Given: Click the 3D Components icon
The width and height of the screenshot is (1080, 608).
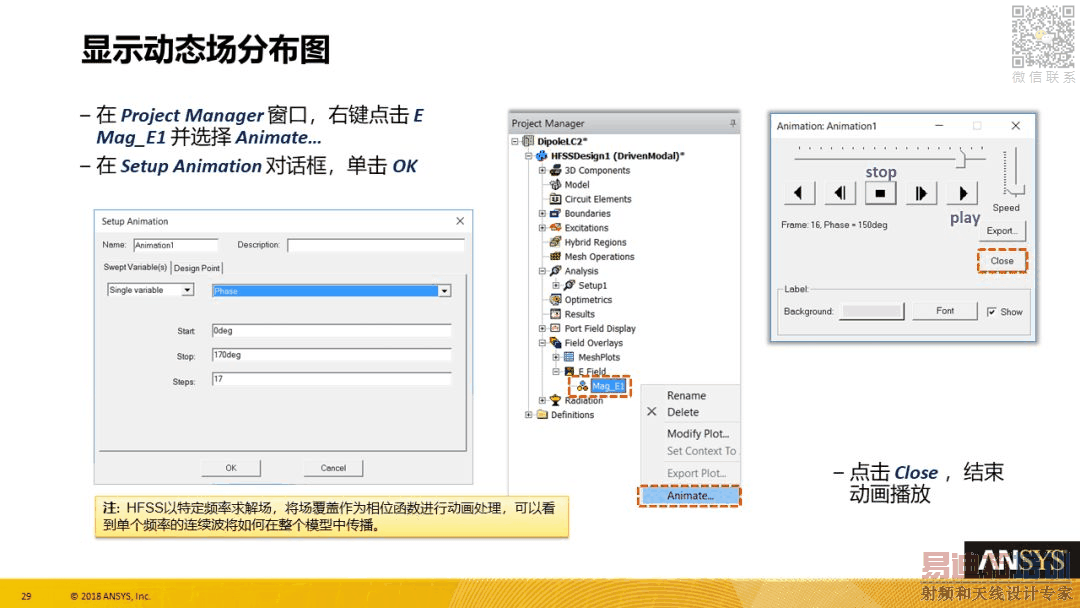Looking at the screenshot, I should pos(555,170).
